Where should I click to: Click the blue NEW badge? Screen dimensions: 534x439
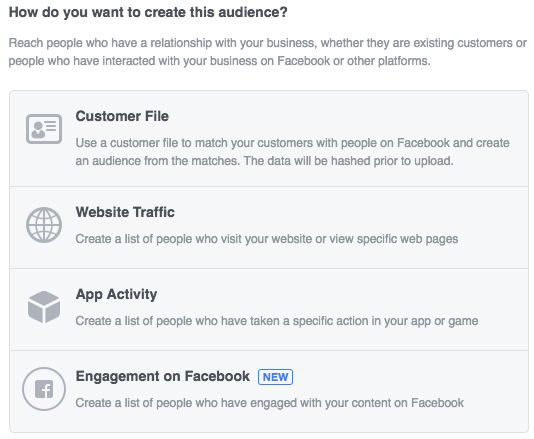point(275,377)
